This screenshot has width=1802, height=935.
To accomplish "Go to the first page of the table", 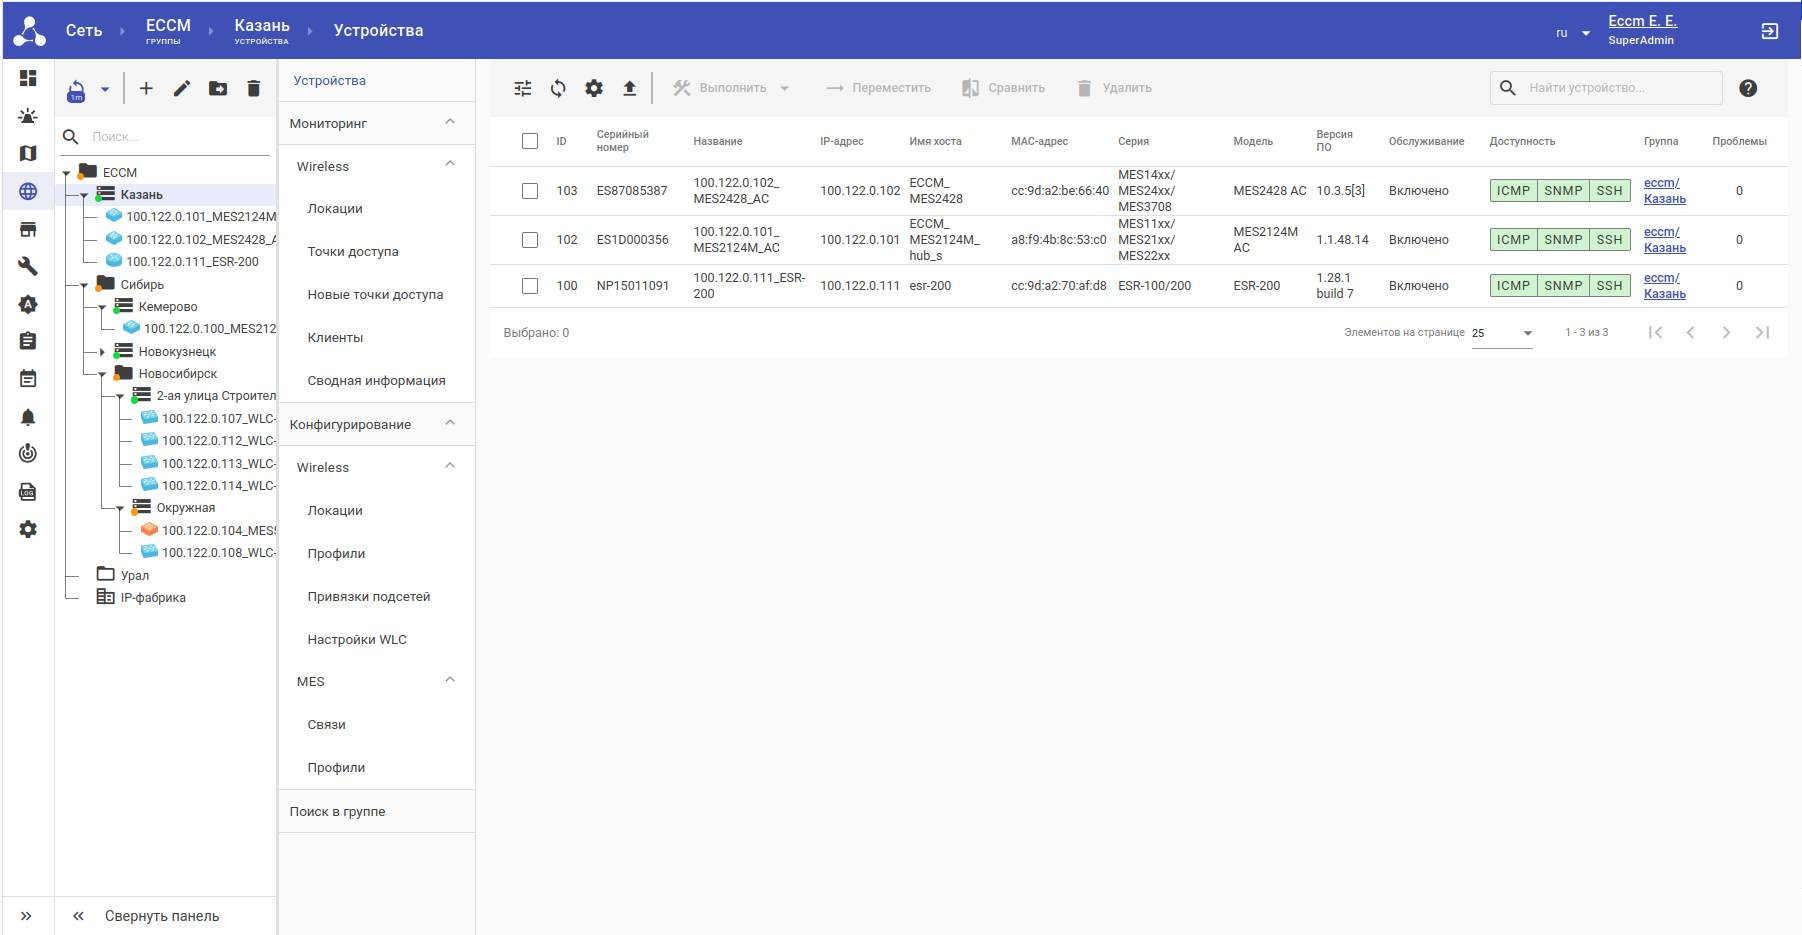I will 1655,332.
